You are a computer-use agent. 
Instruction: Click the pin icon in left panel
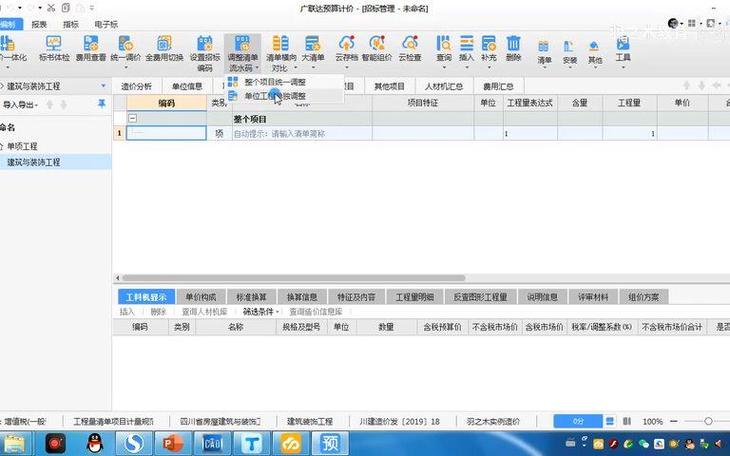pyautogui.click(x=101, y=104)
